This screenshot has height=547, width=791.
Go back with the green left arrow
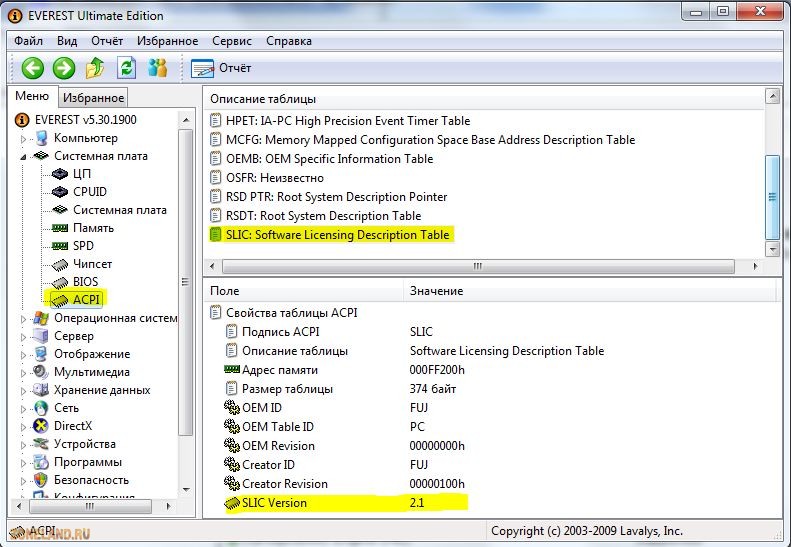(33, 68)
